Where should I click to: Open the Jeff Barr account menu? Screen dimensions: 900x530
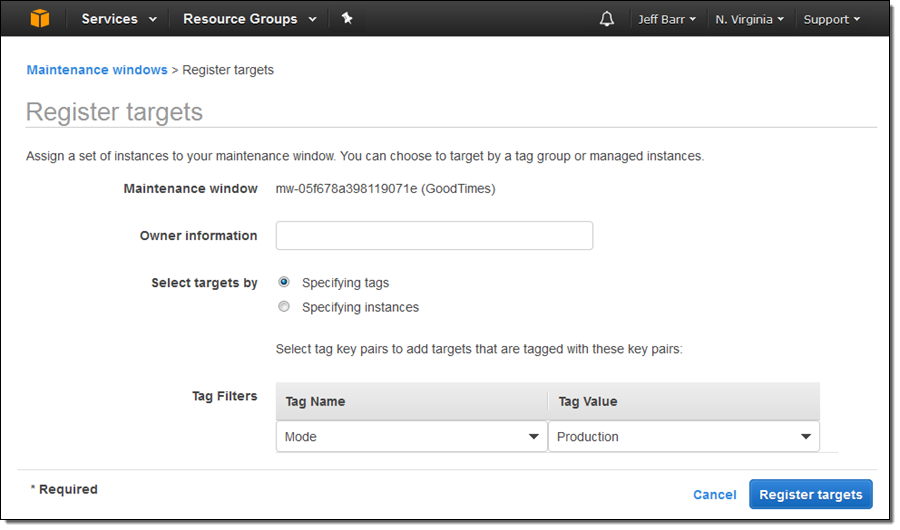click(667, 19)
